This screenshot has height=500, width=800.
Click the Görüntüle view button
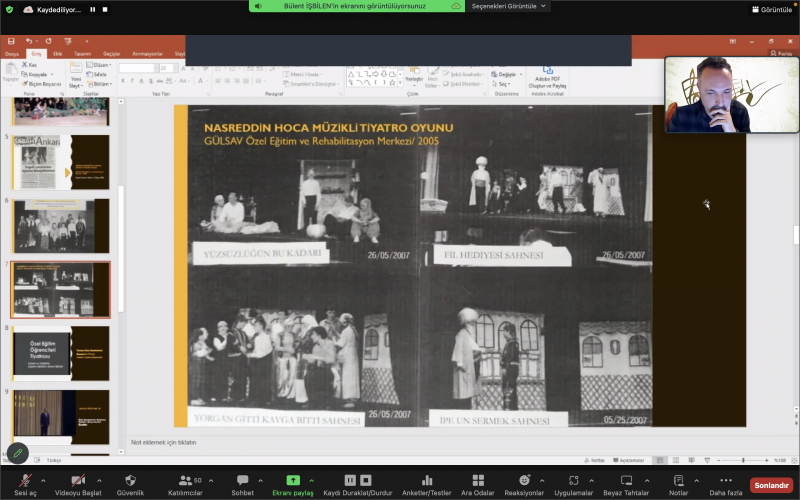coord(772,9)
